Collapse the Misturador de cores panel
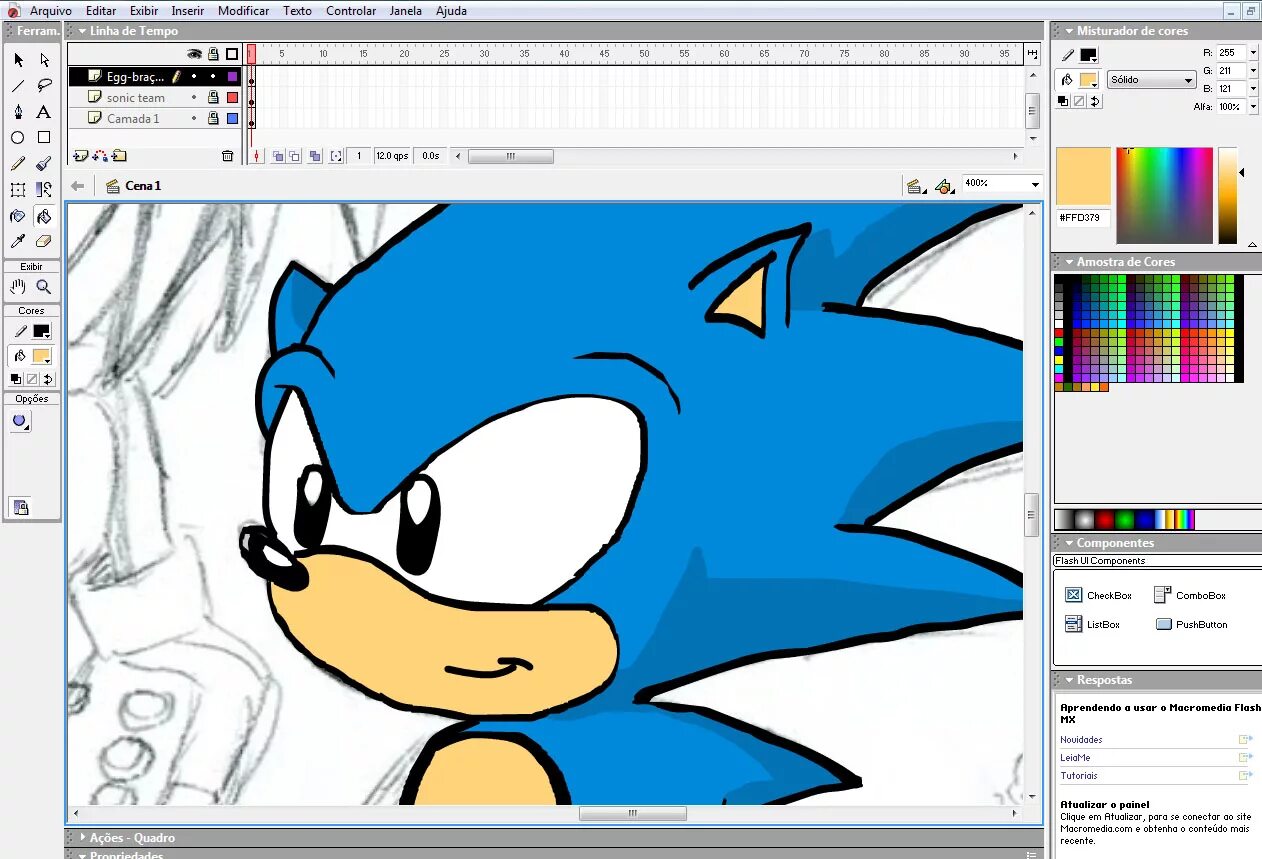Screen dimensions: 1262x859 [1069, 31]
